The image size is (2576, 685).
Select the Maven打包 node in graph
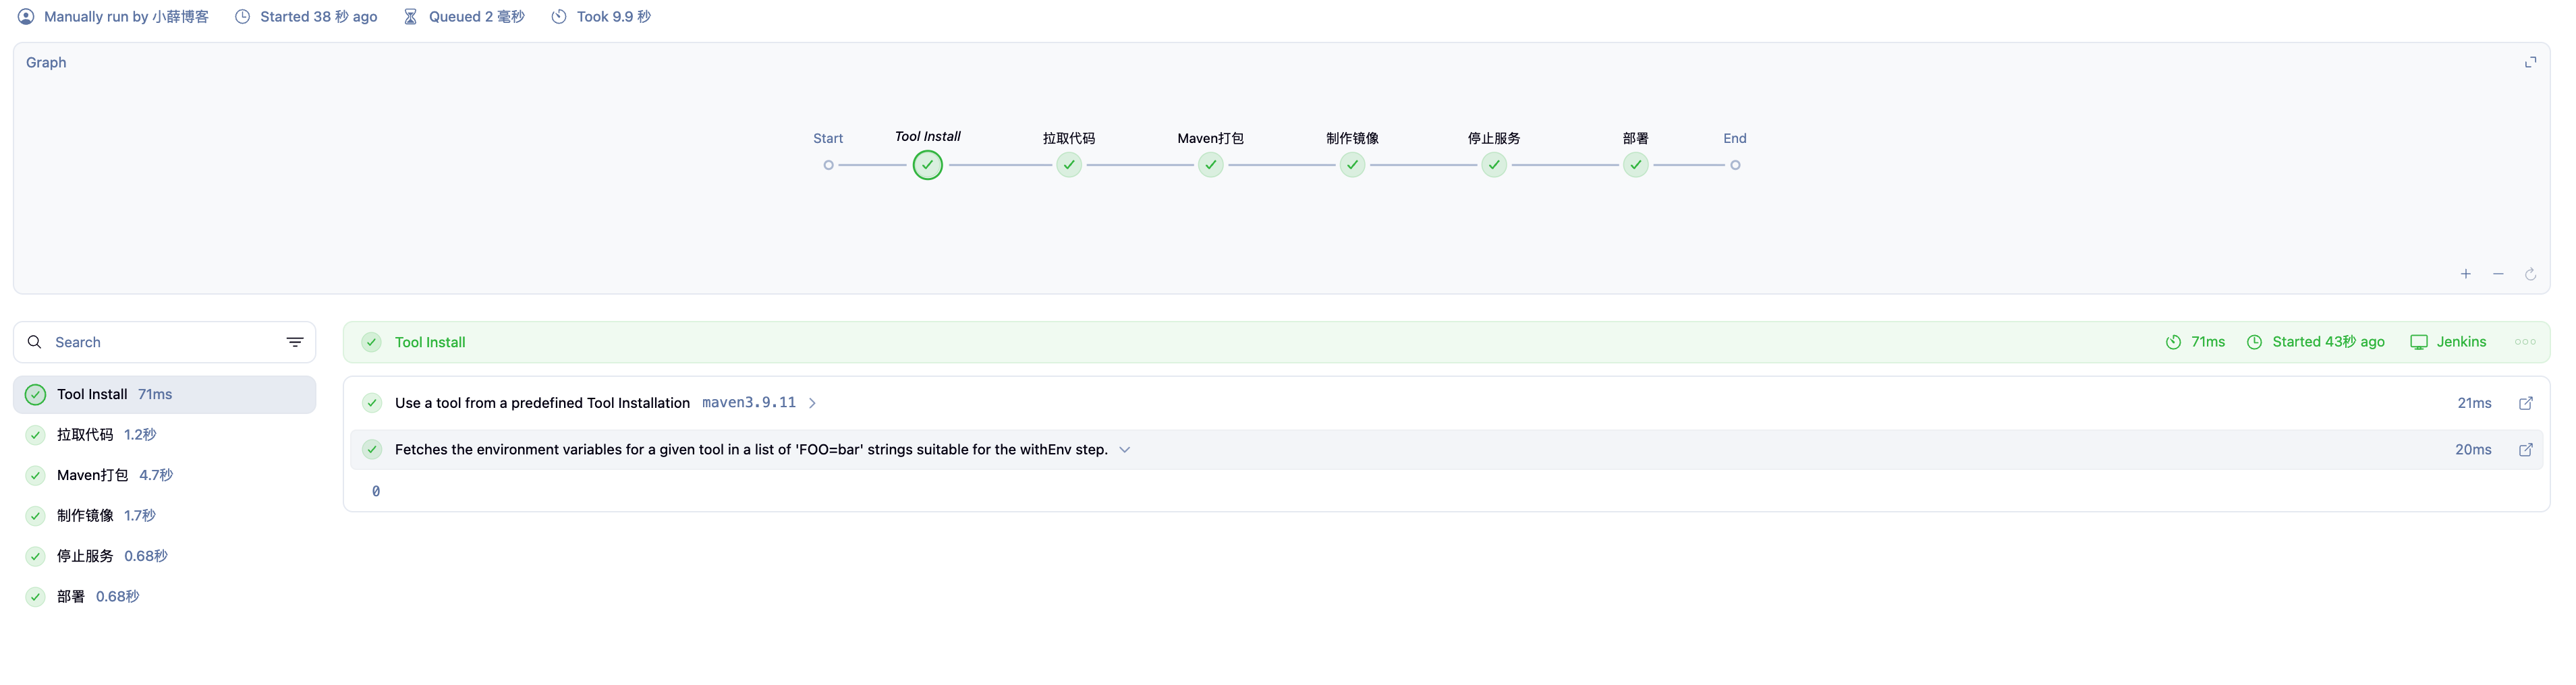coord(1211,165)
